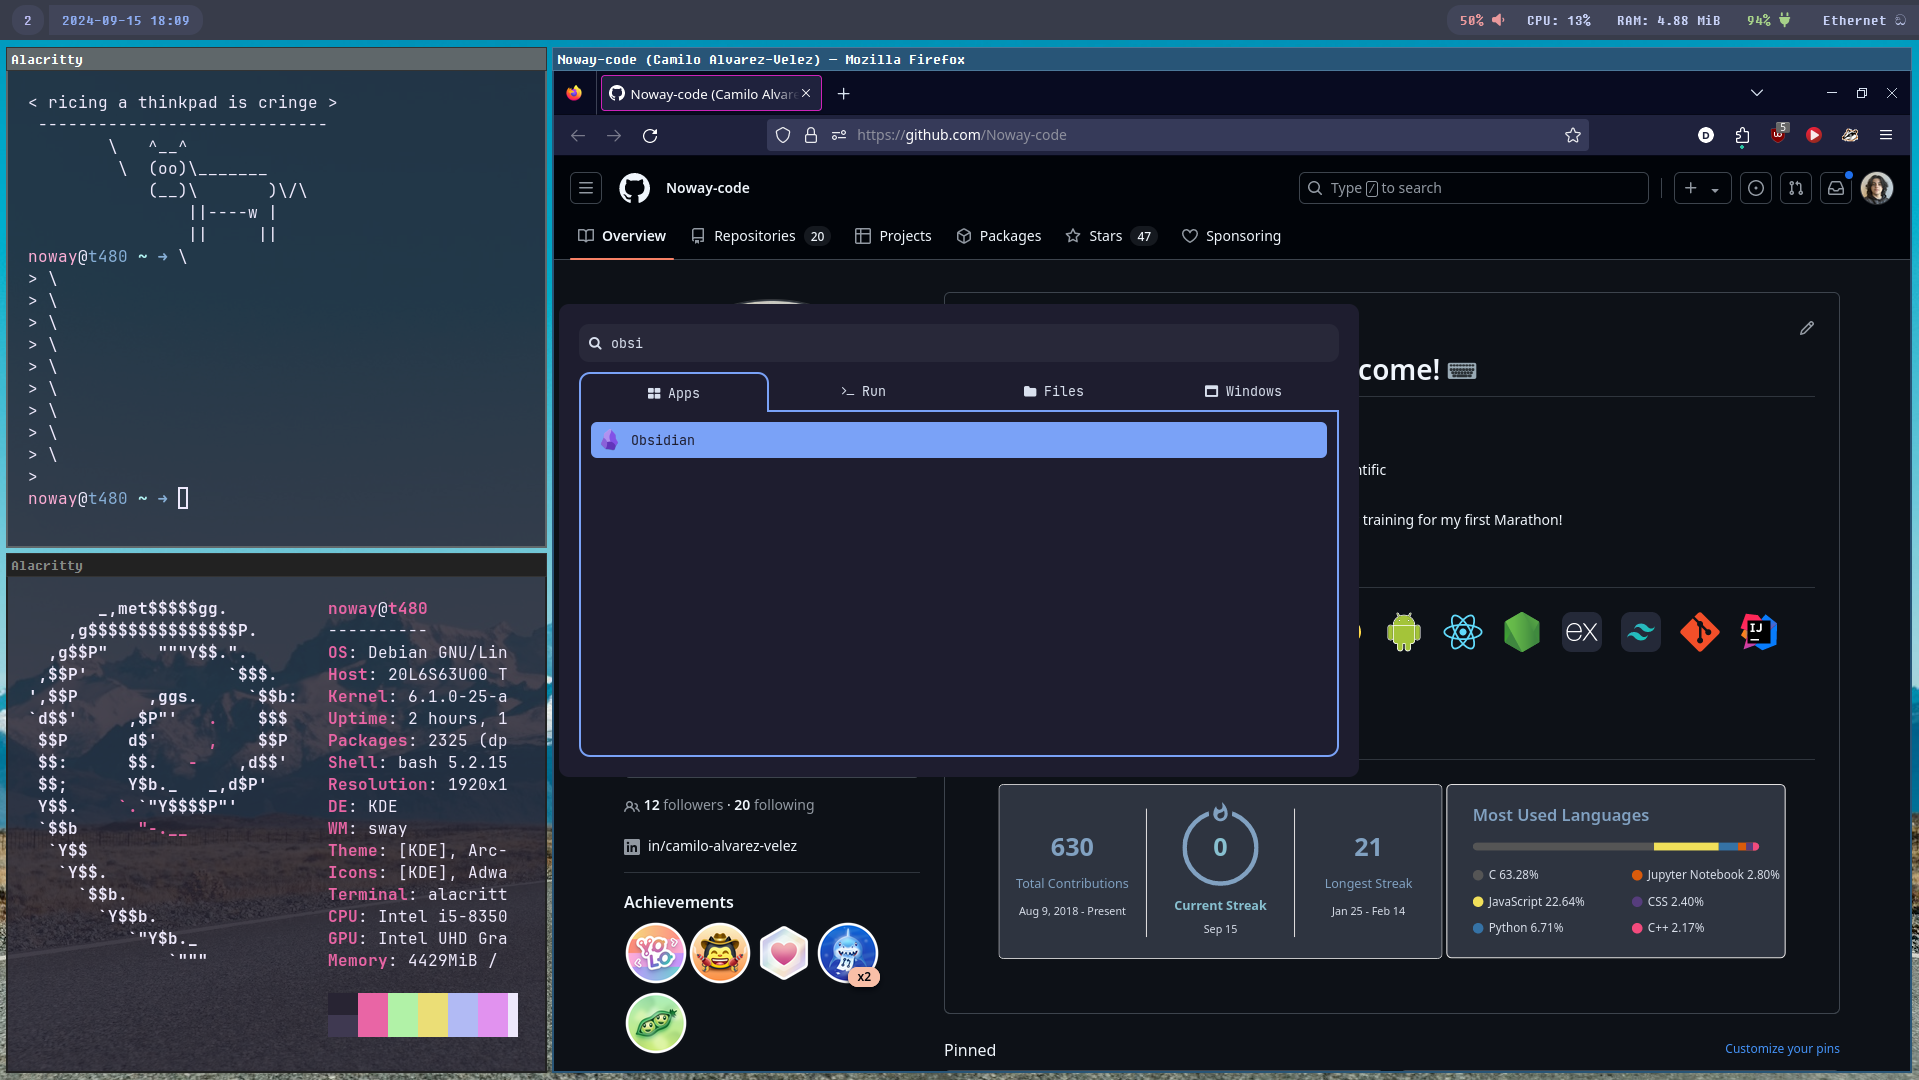Open the GitHub notifications inbox icon

point(1836,188)
